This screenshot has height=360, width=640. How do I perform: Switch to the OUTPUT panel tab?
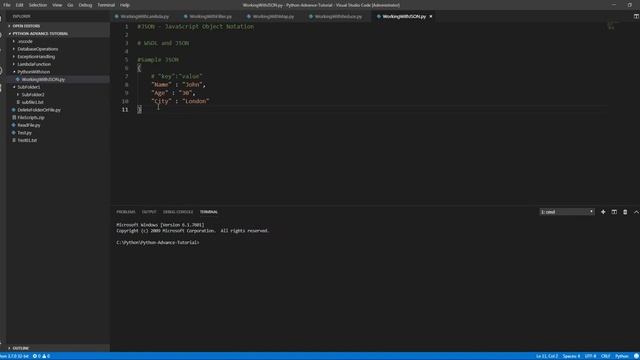(149, 212)
